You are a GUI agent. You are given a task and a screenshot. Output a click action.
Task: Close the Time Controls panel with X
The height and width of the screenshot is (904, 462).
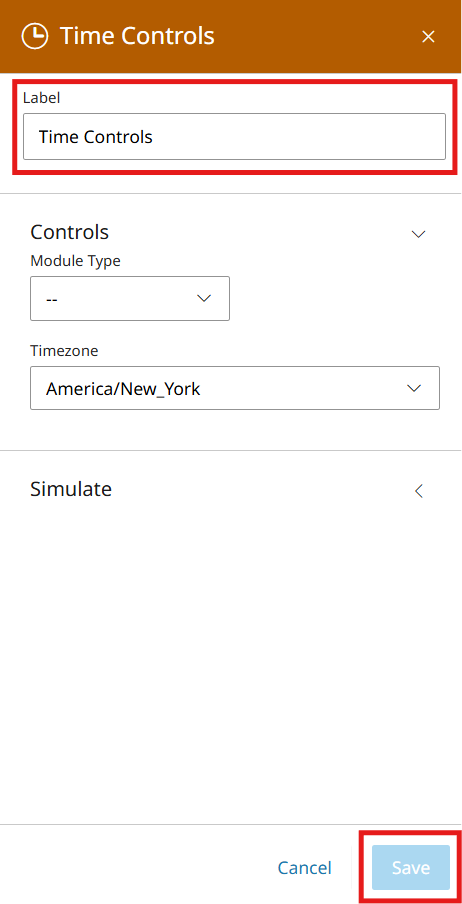tap(428, 37)
